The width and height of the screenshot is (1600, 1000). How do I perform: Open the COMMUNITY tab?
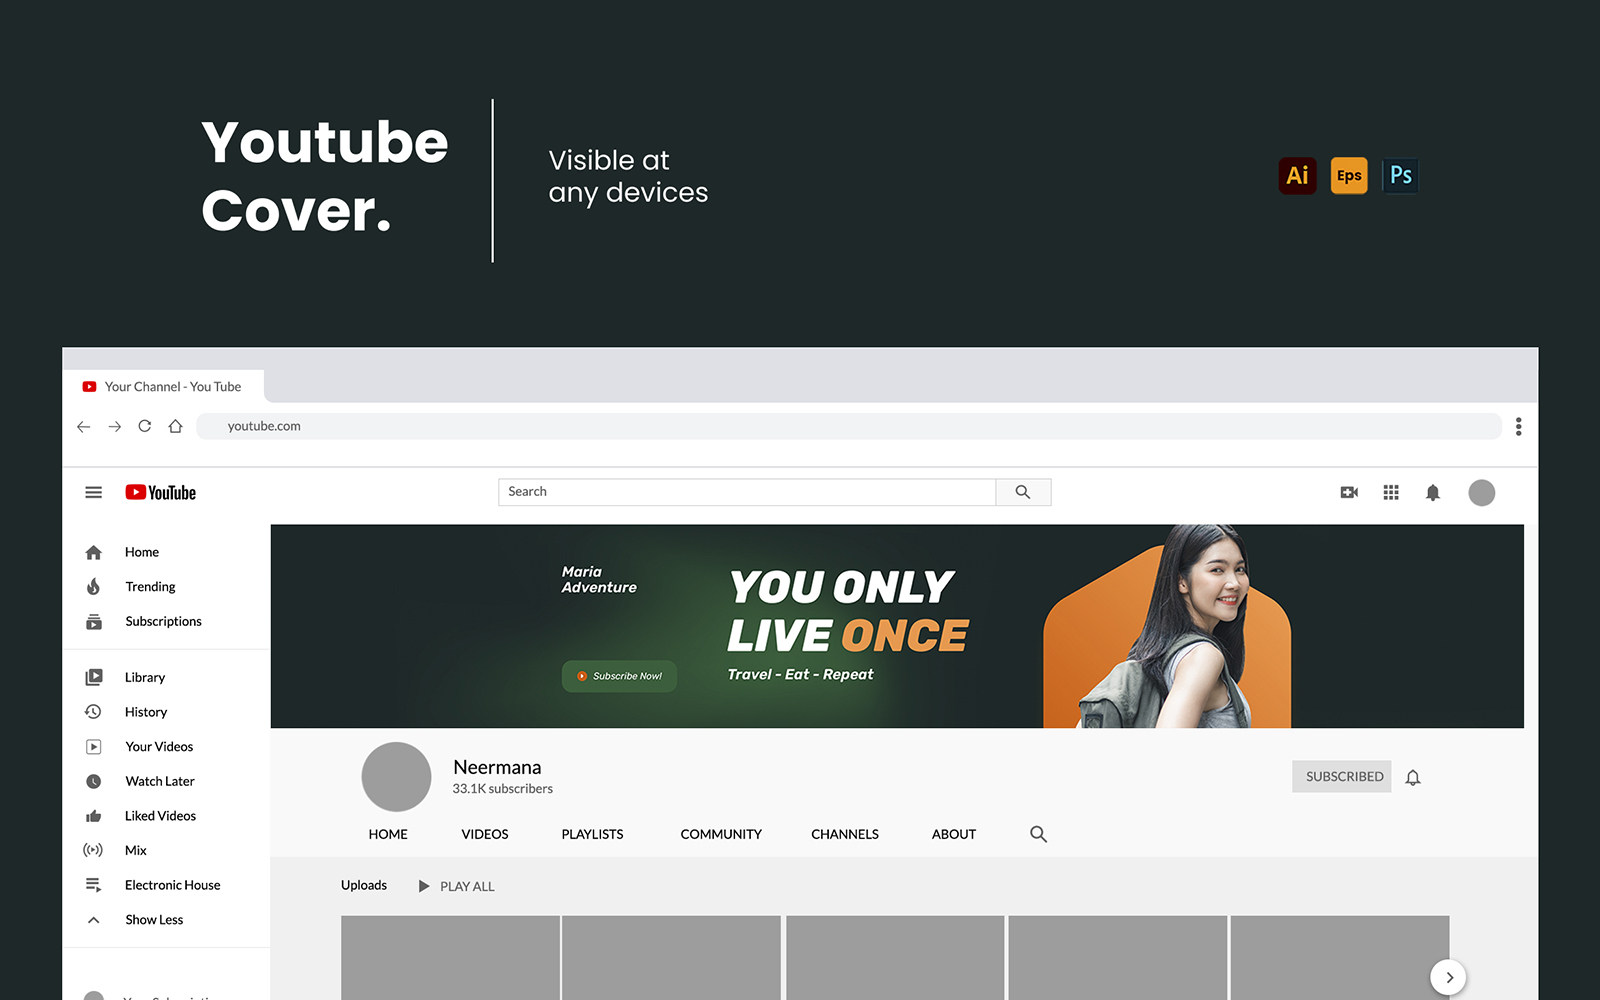(721, 834)
